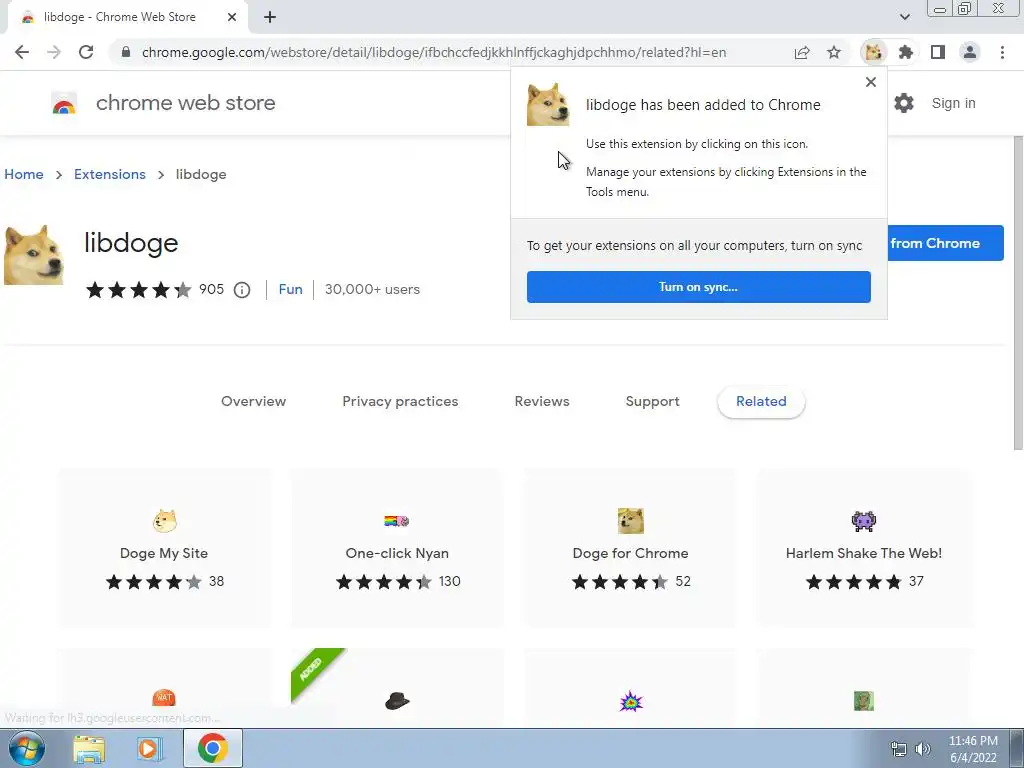Open Windows Media Player from taskbar

pyautogui.click(x=149, y=749)
